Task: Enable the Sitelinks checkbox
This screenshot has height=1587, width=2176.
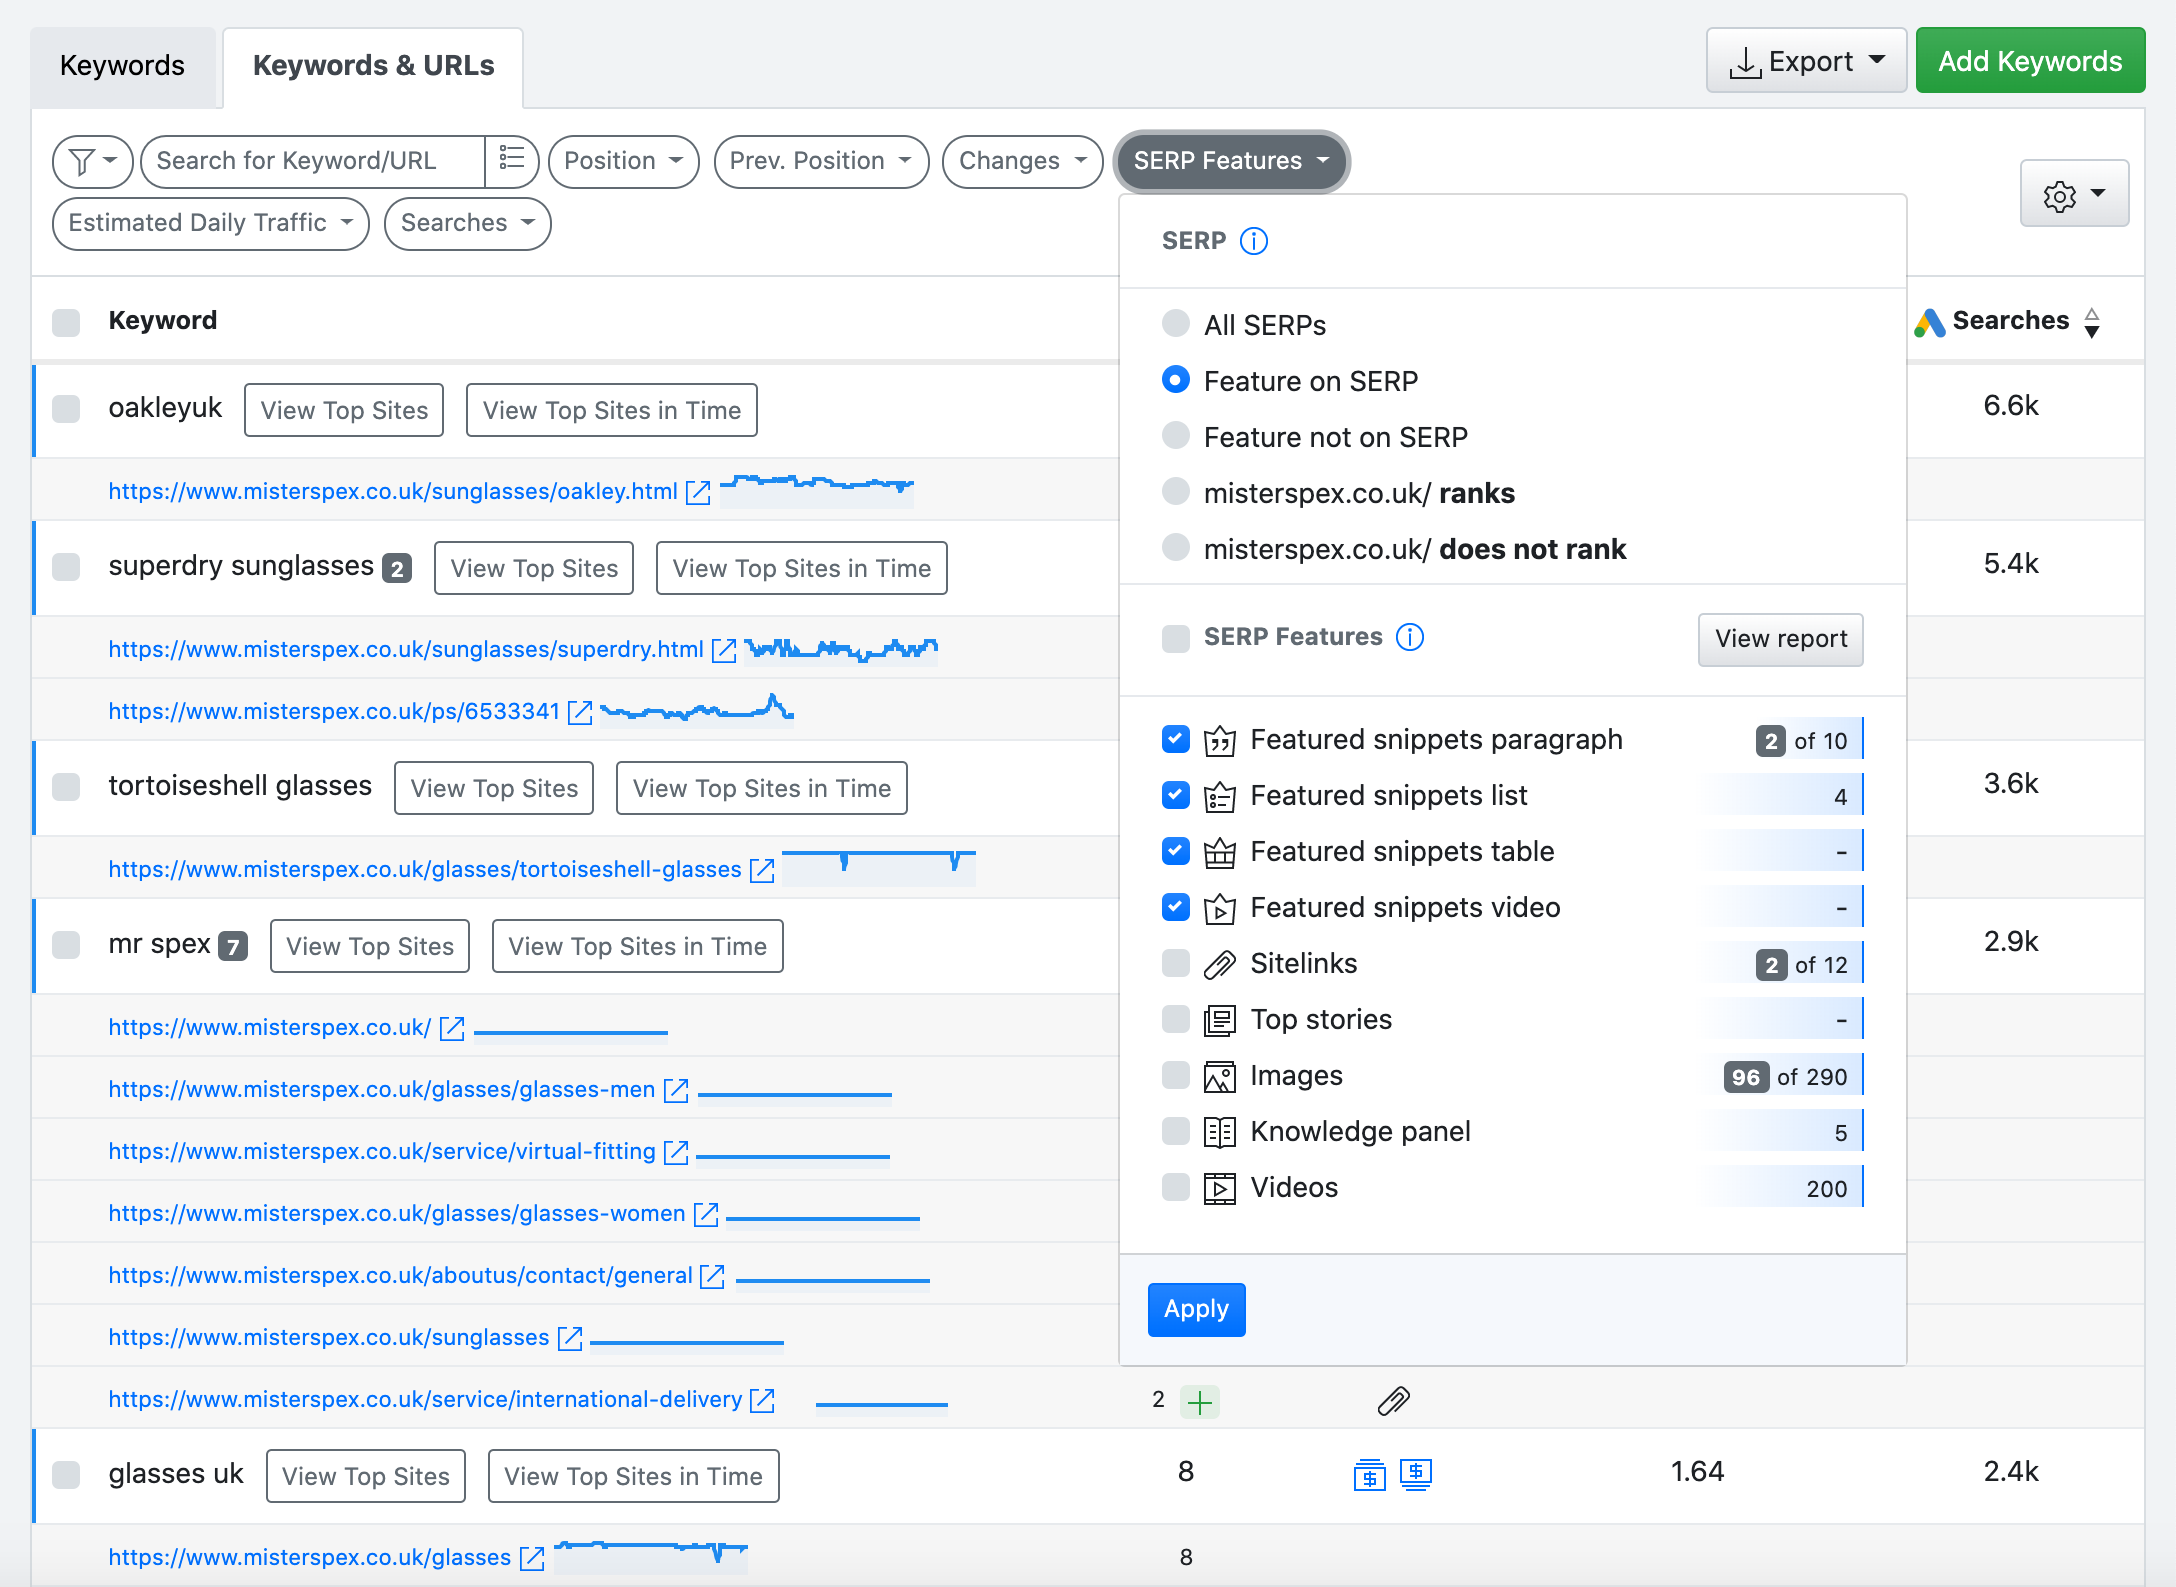Action: pyautogui.click(x=1176, y=963)
